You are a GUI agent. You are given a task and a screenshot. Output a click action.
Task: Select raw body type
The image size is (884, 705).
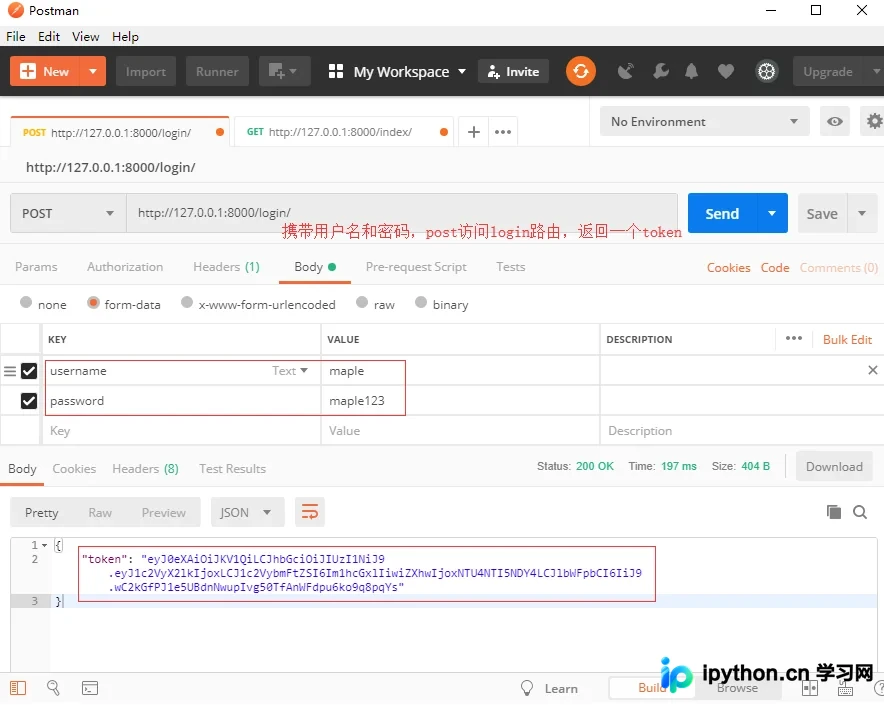pos(362,302)
